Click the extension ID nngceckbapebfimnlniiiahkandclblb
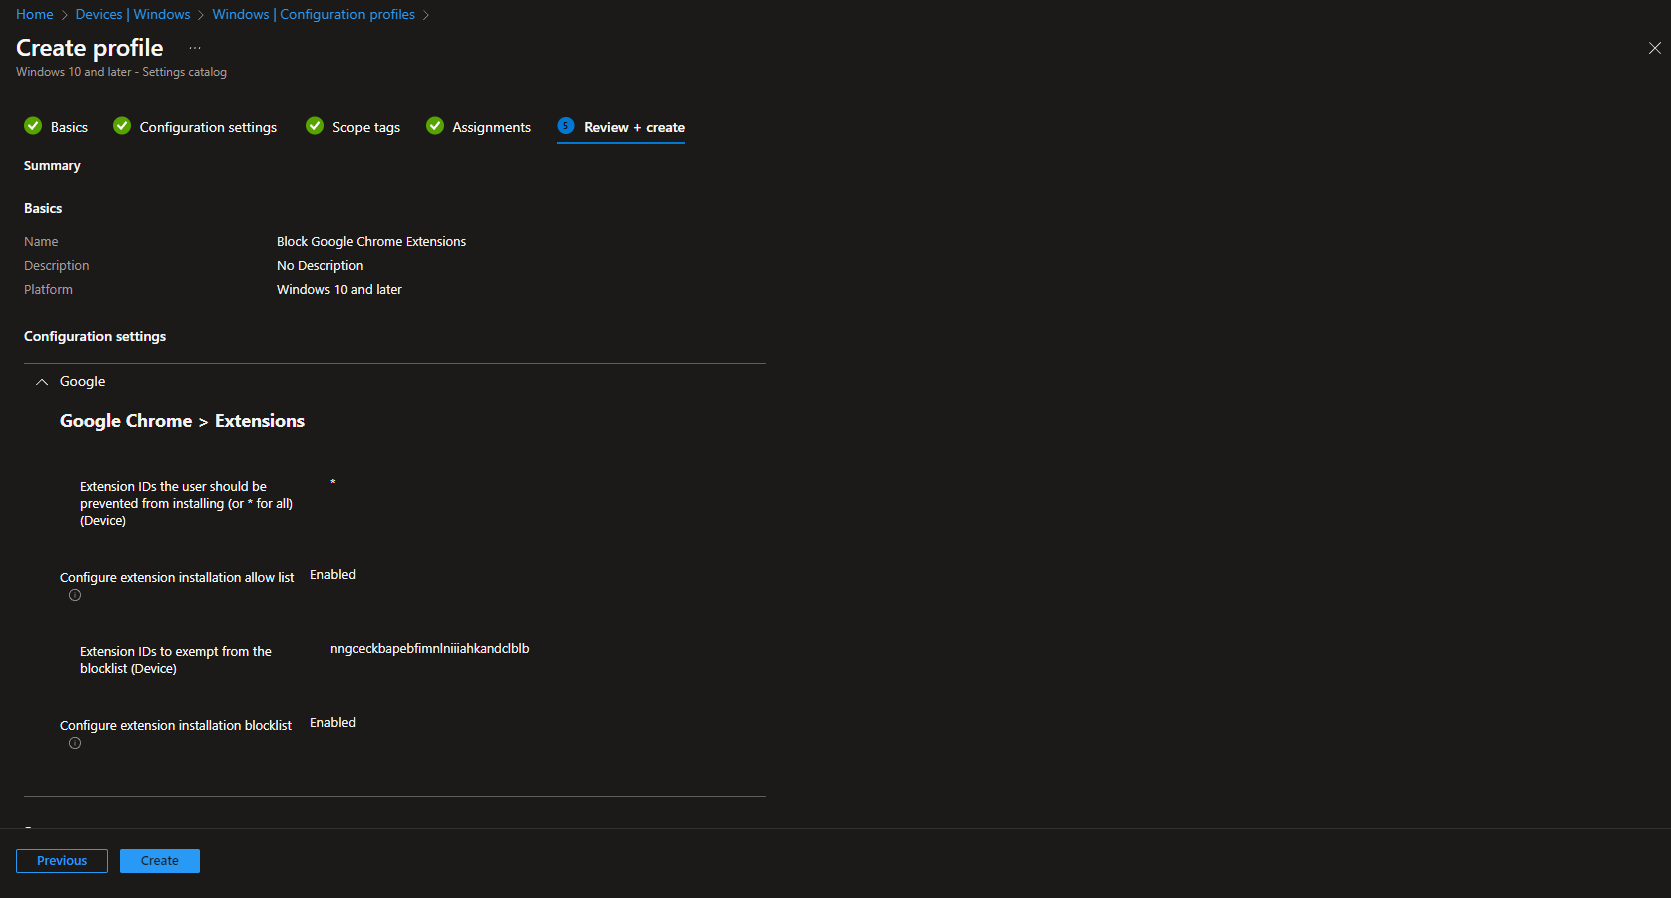Screen dimensions: 1671x898 coord(430,648)
